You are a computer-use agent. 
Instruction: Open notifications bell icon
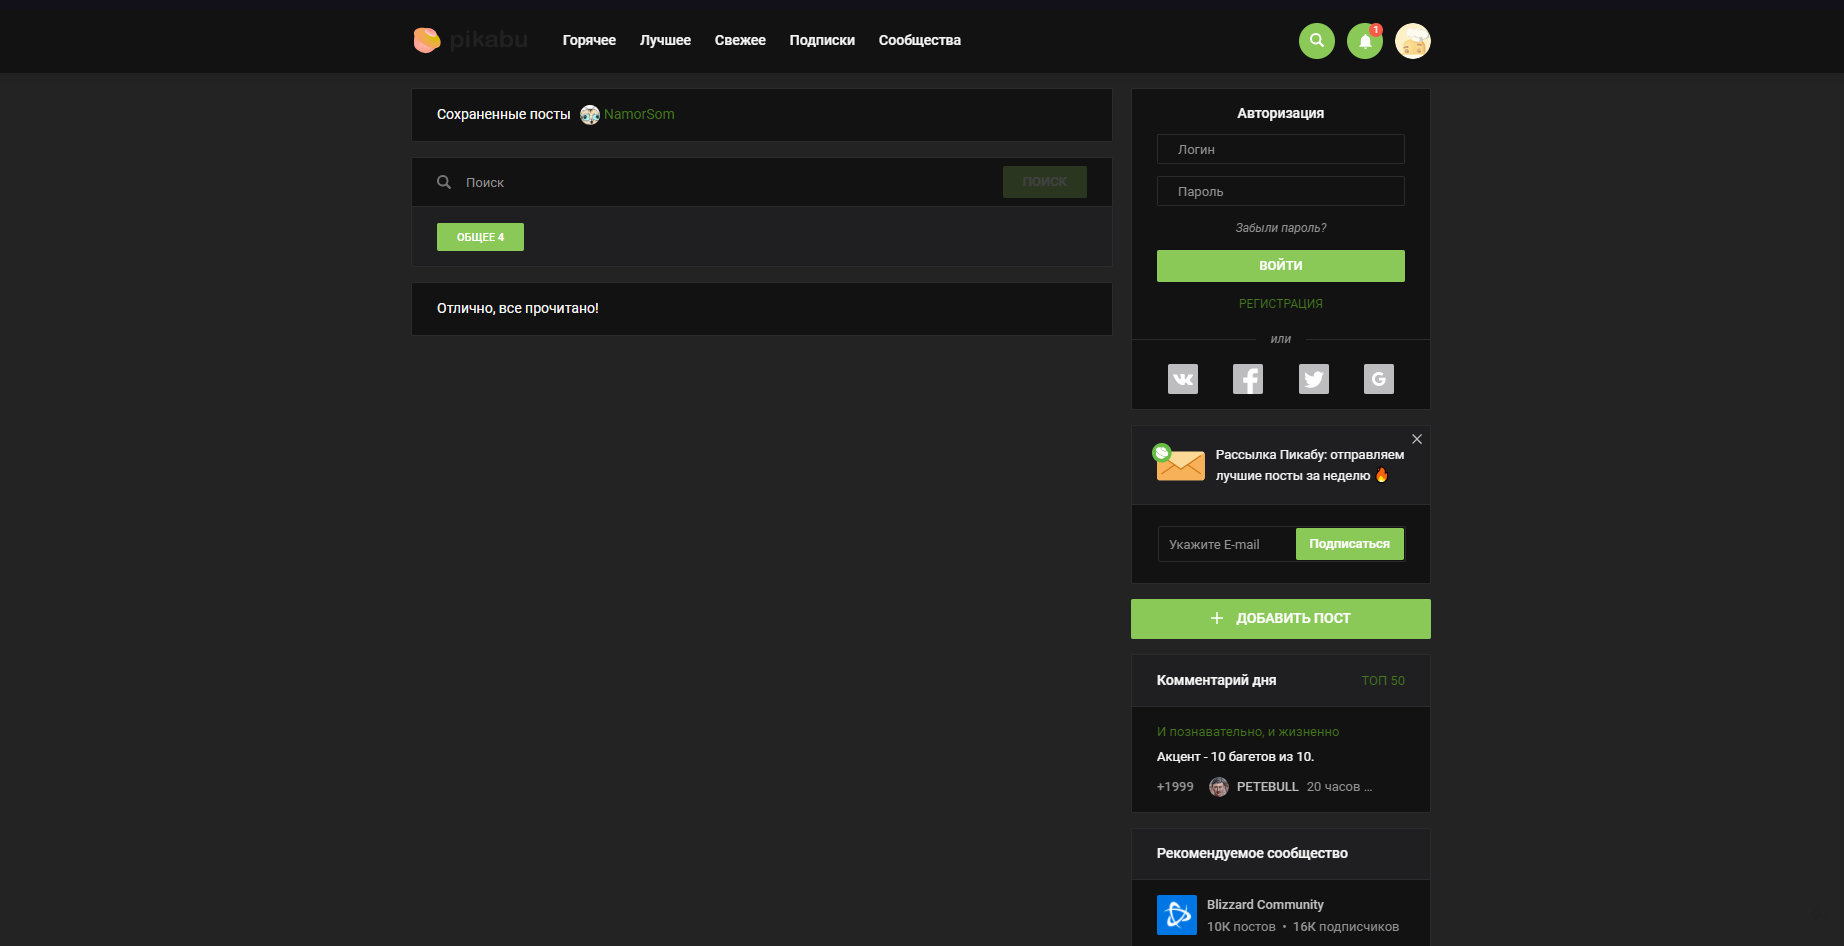1364,41
